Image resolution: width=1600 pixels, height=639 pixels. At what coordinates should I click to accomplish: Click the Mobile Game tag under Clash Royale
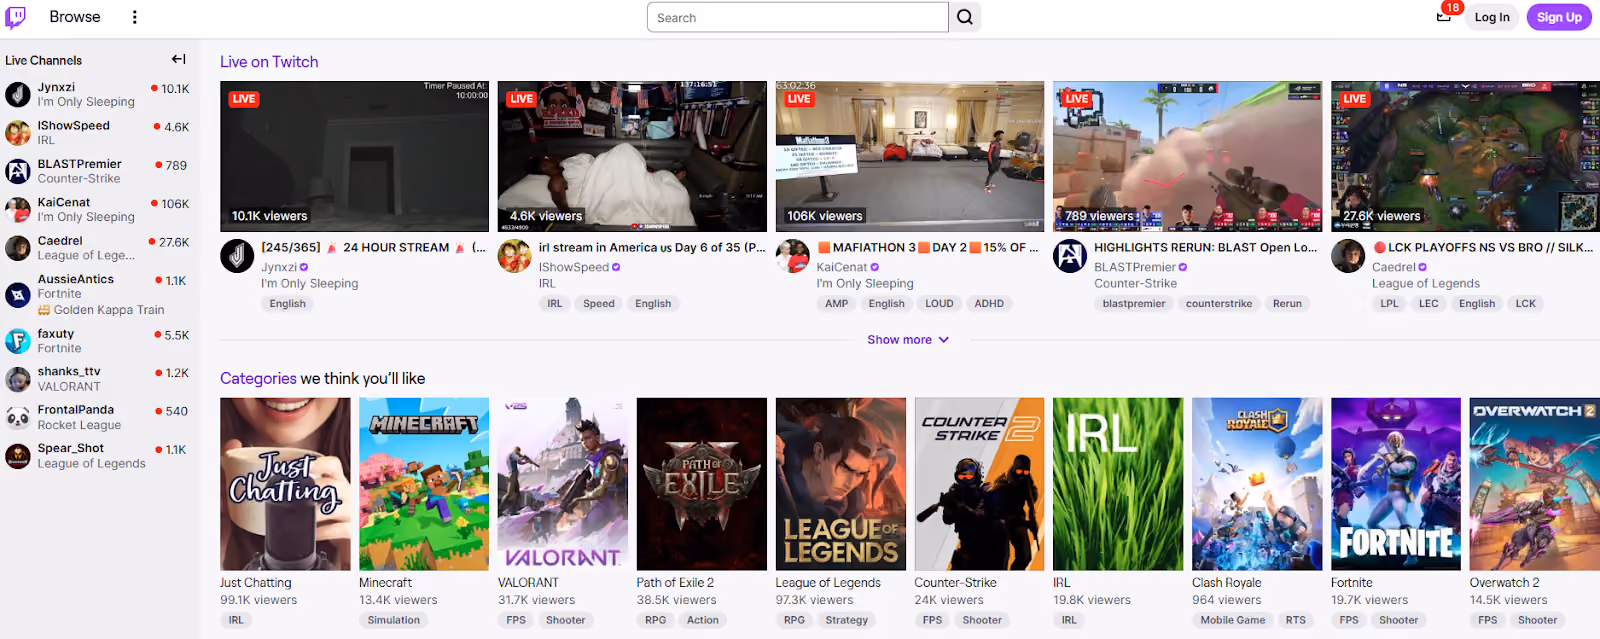[x=1233, y=620]
